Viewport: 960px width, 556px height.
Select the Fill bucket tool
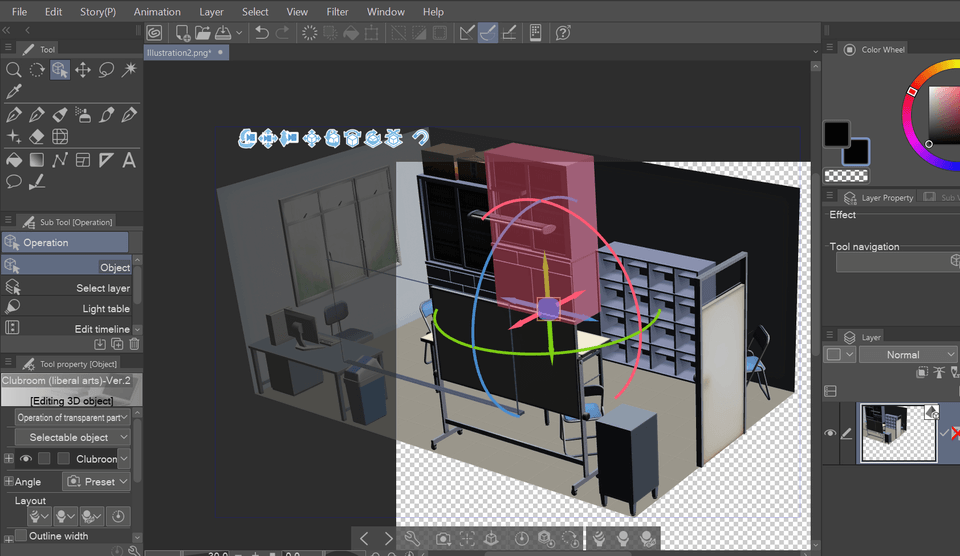13,160
